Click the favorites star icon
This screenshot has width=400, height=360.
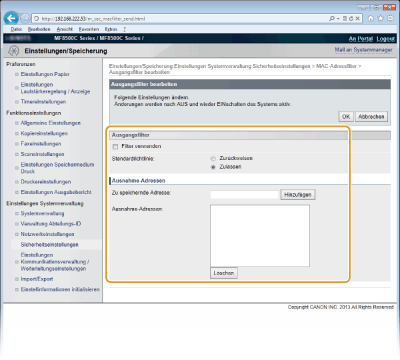[x=380, y=19]
